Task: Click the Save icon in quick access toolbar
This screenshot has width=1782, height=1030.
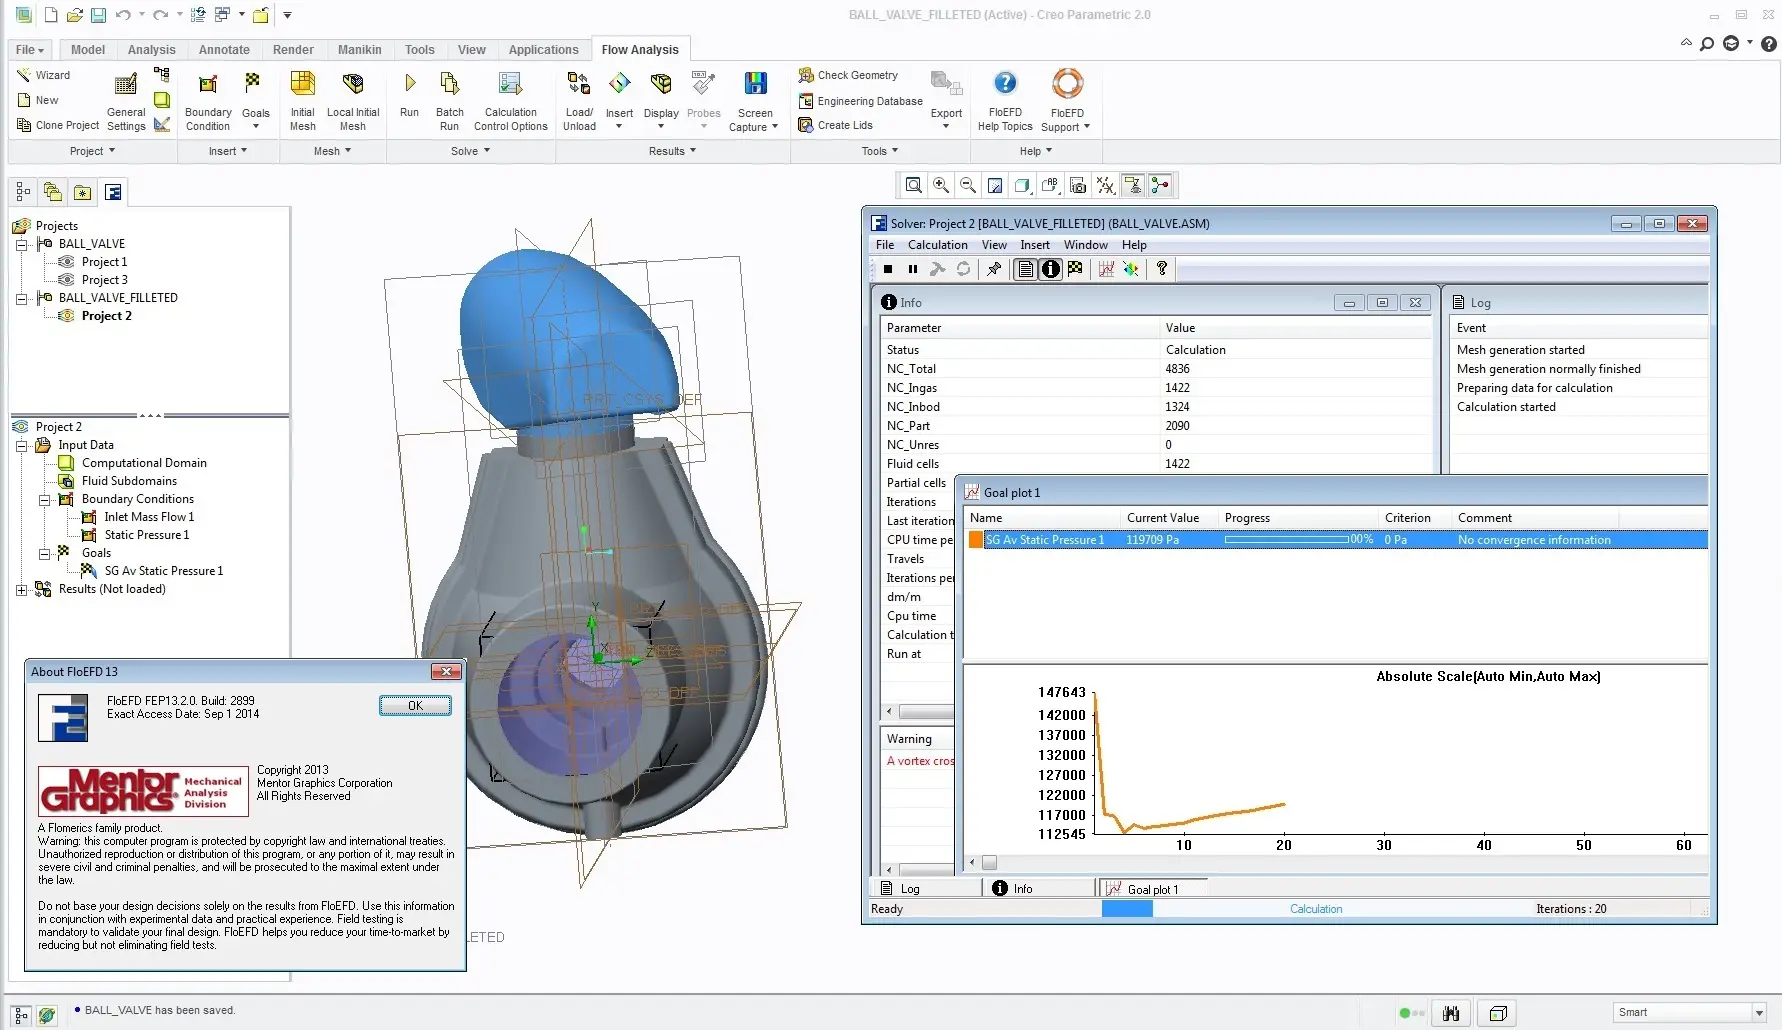Action: coord(98,15)
